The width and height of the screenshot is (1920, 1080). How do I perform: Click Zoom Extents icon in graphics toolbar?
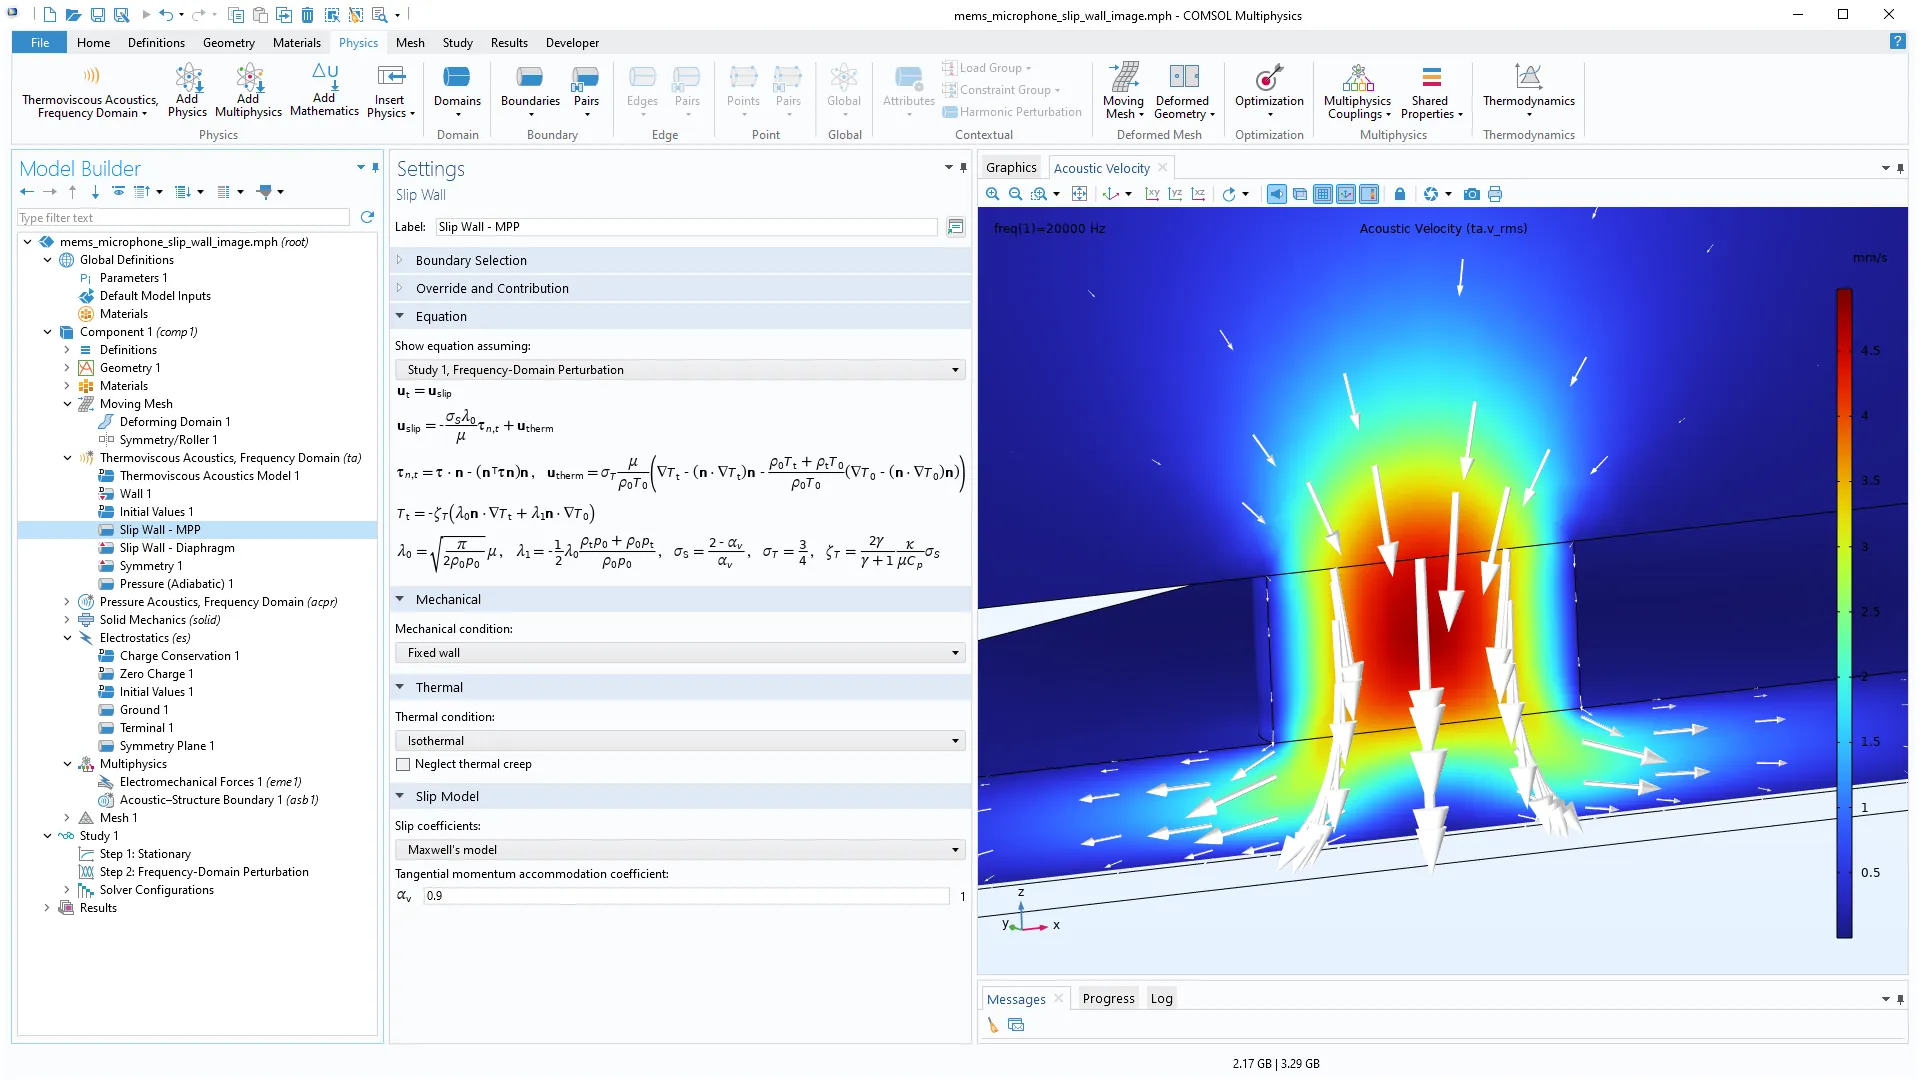tap(1079, 194)
